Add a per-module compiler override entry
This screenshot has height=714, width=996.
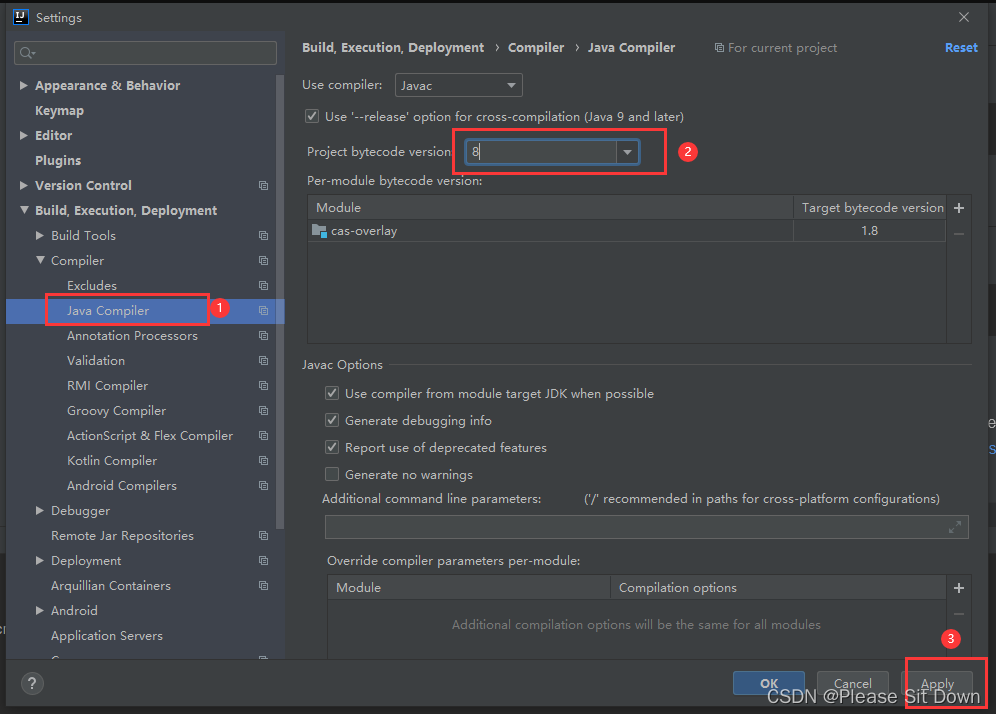pyautogui.click(x=959, y=588)
